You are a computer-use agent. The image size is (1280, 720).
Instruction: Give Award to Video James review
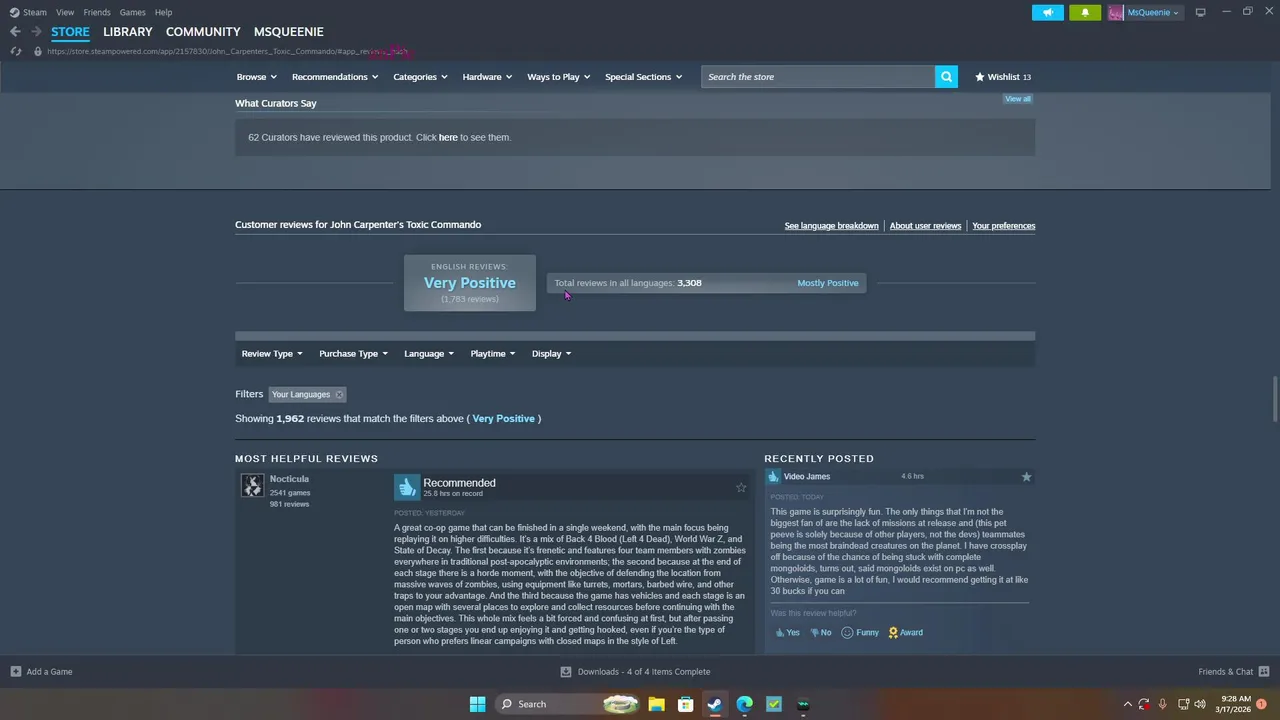[906, 632]
